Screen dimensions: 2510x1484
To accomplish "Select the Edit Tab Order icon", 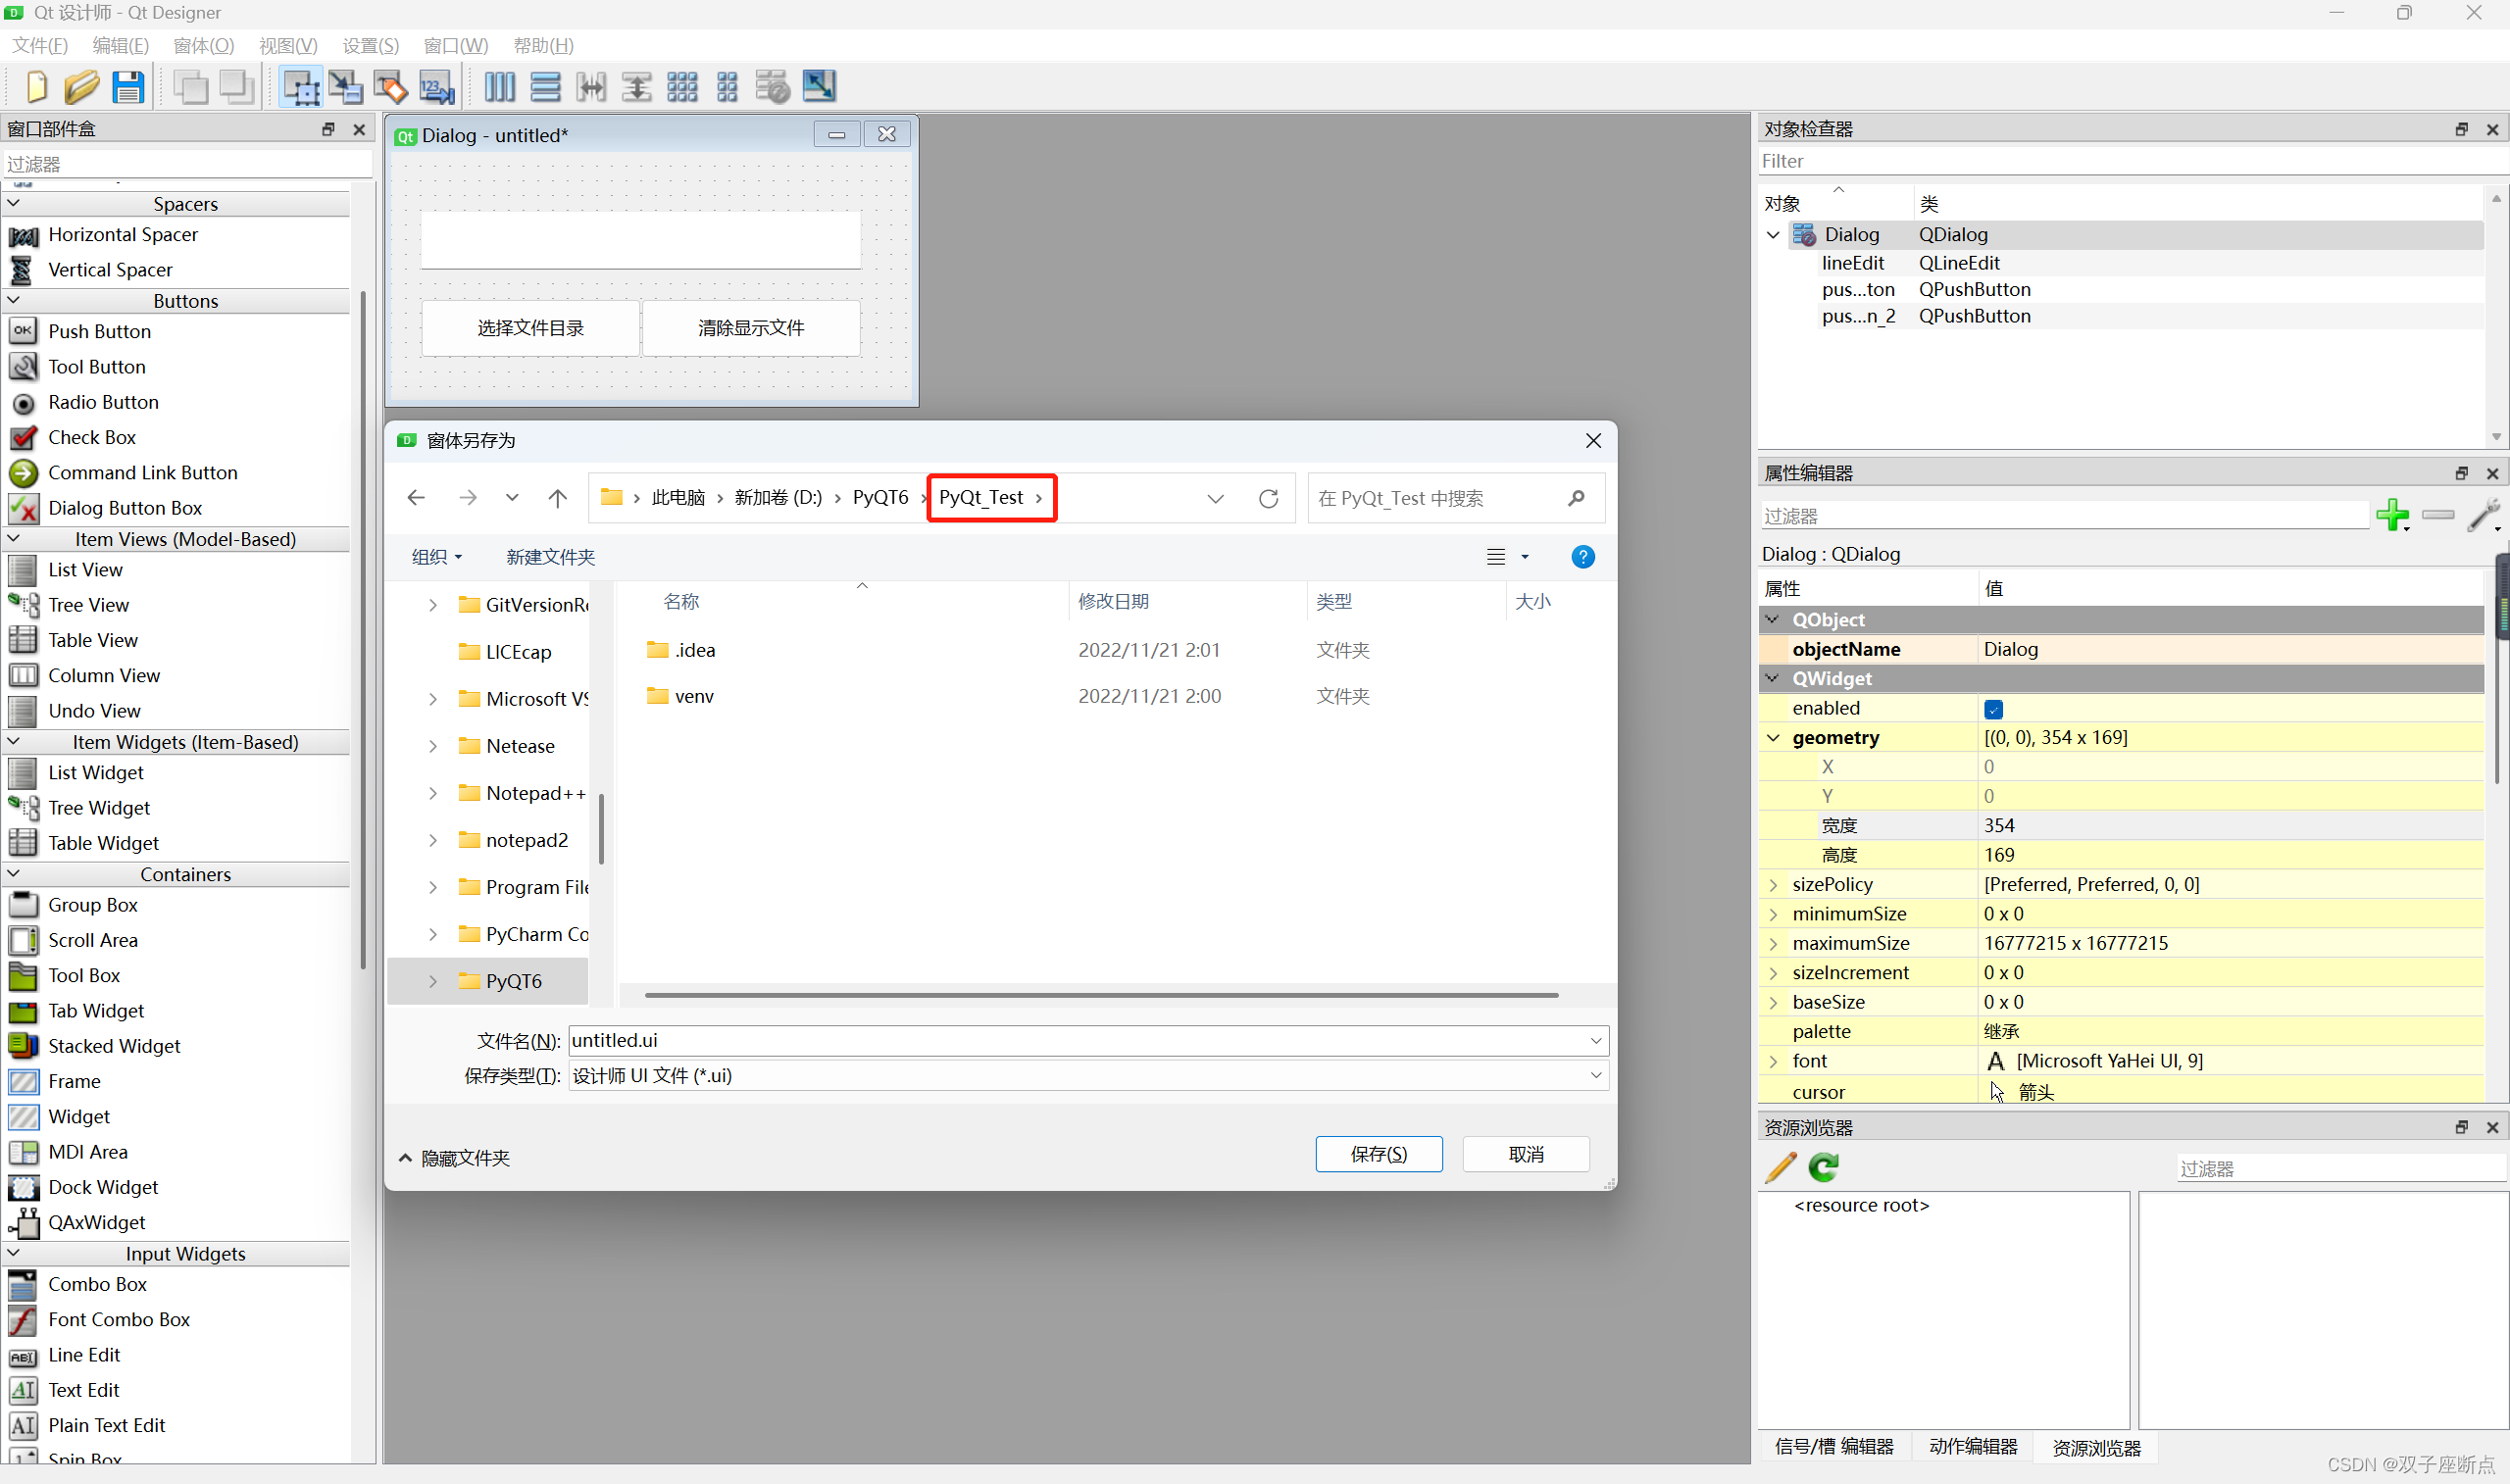I will click(436, 87).
